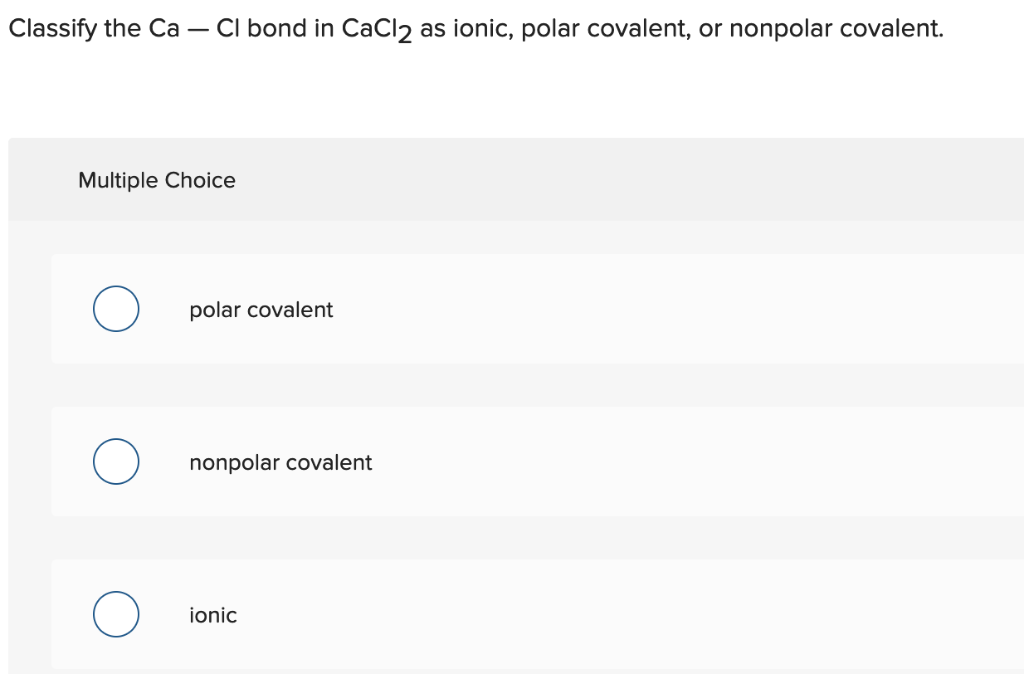Click the circle next to polar covalent

pyautogui.click(x=116, y=309)
